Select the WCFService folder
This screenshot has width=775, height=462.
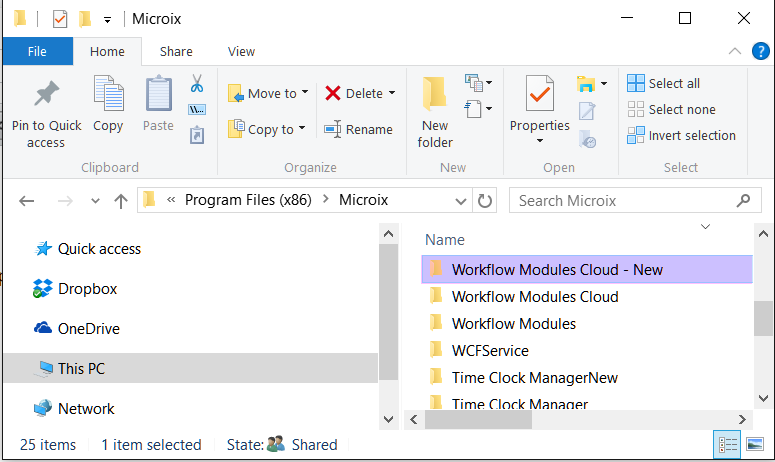(490, 351)
